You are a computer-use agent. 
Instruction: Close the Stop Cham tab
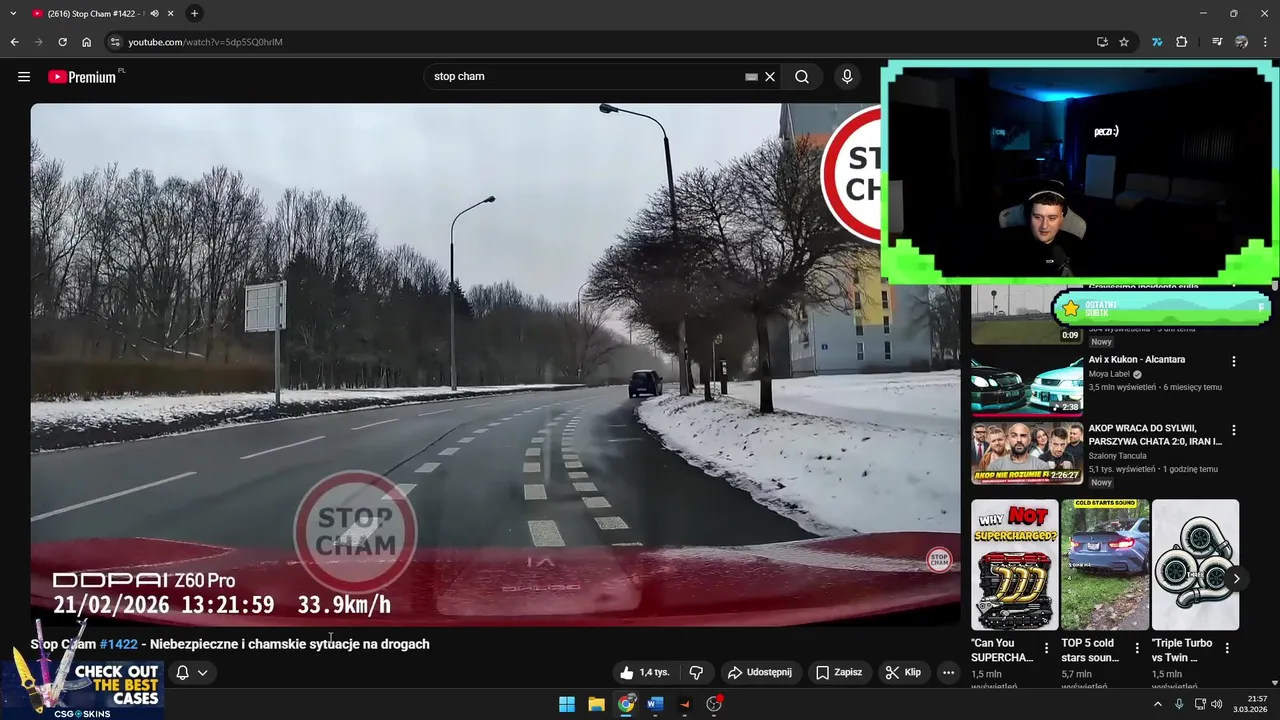170,13
